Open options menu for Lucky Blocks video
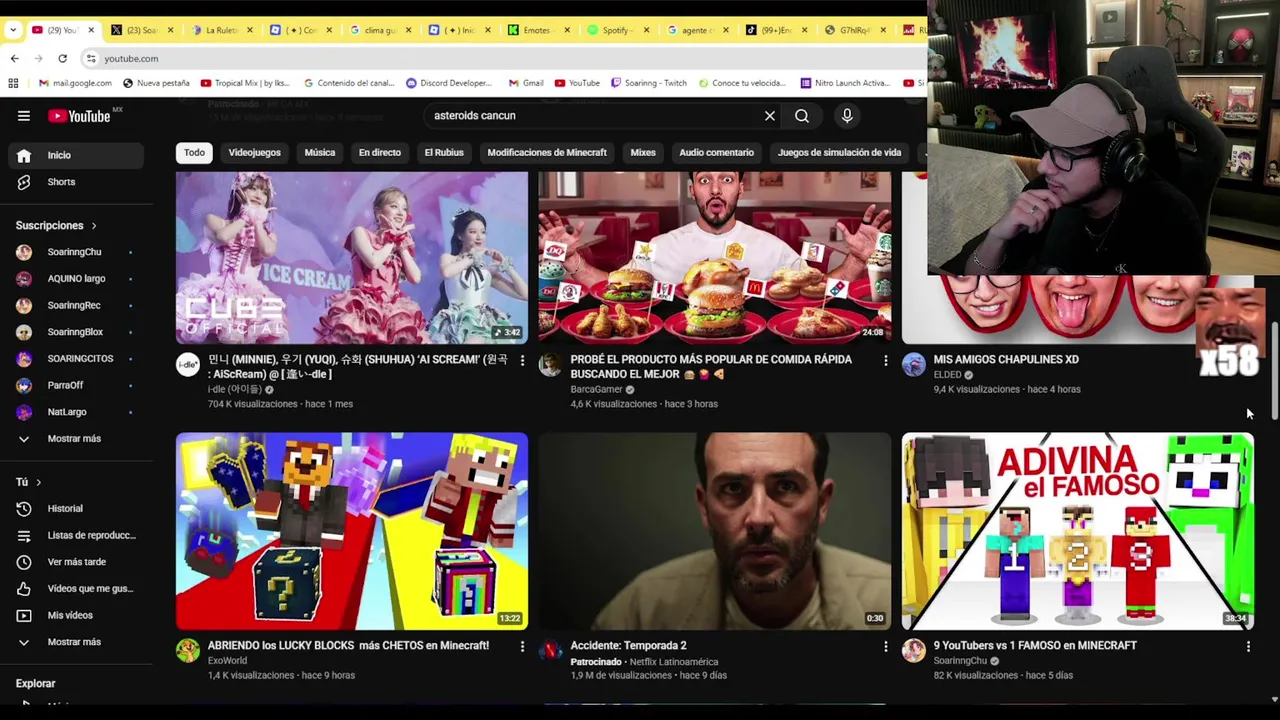This screenshot has height=720, width=1280. click(x=522, y=647)
